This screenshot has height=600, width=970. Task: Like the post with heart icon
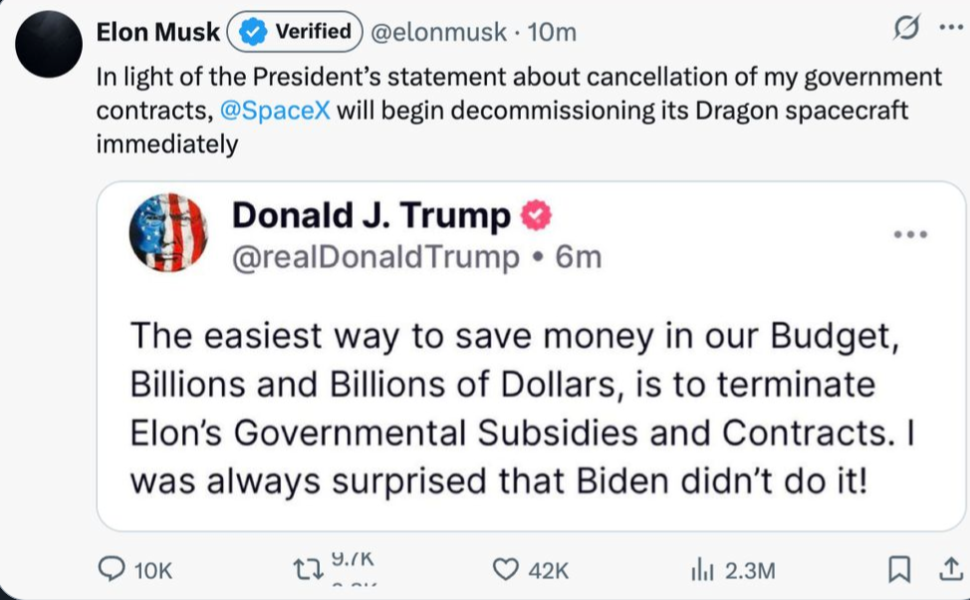(507, 570)
